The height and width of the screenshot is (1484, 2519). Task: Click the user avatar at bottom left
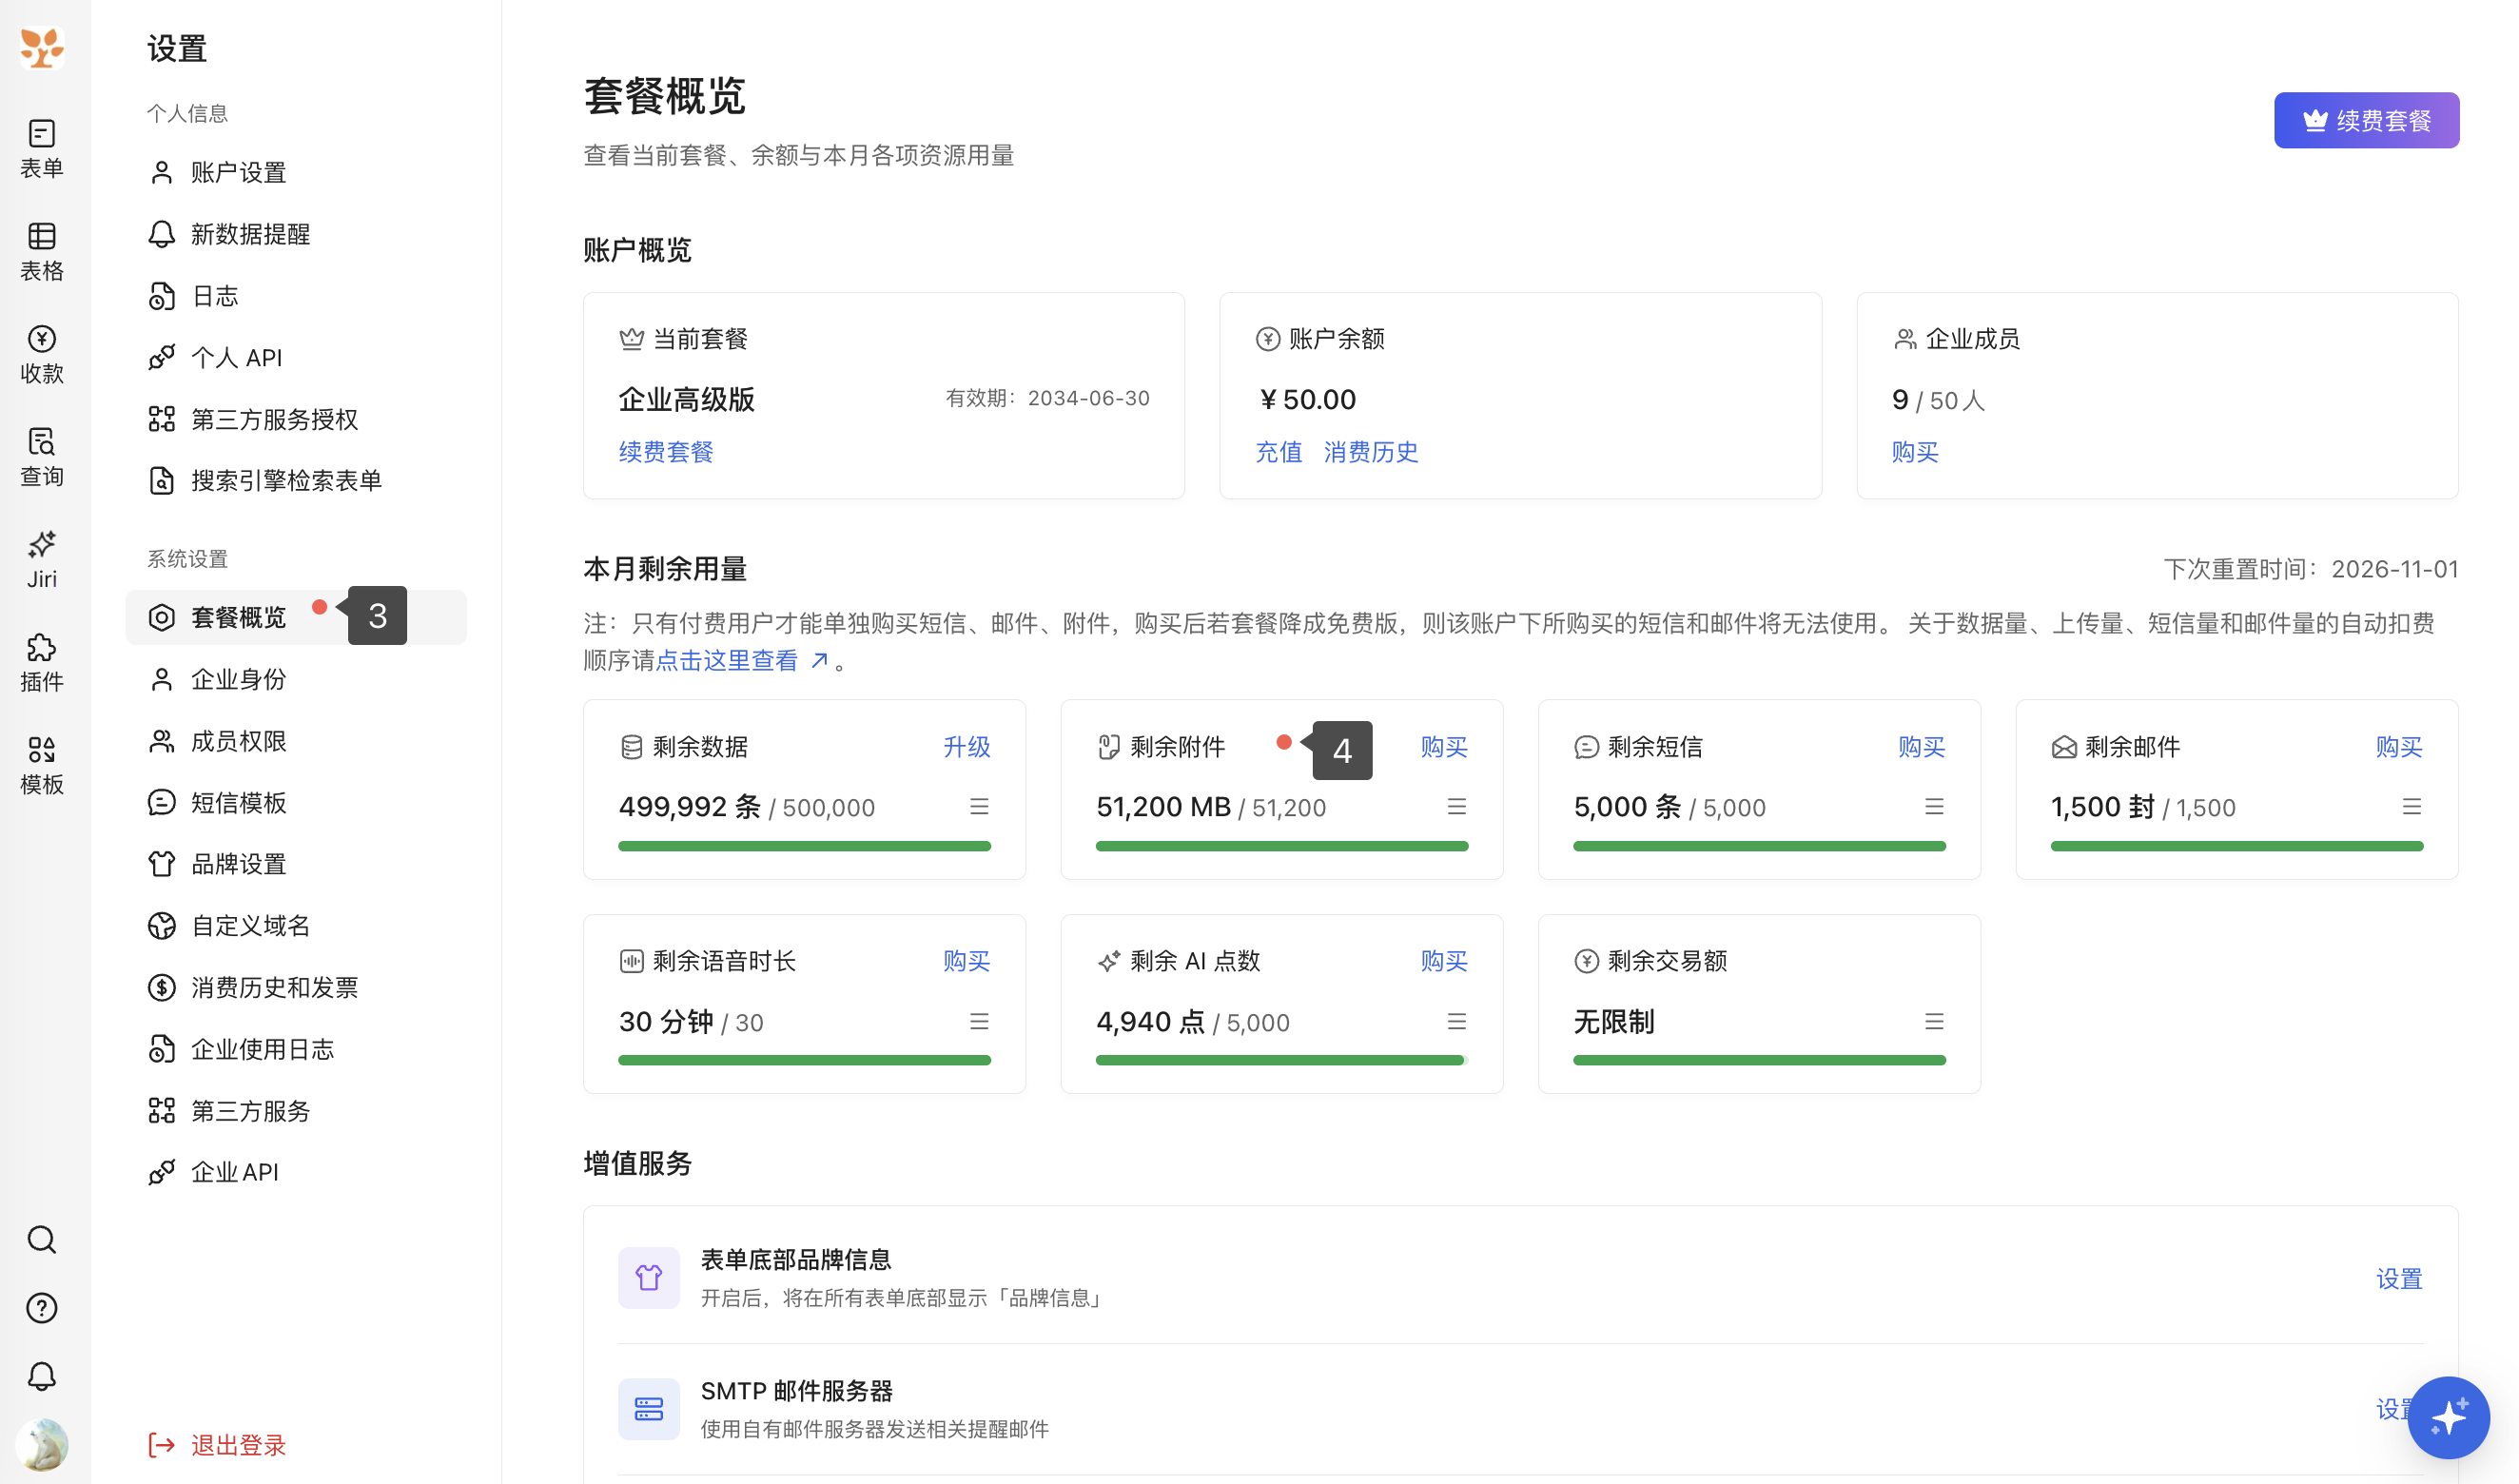42,1445
